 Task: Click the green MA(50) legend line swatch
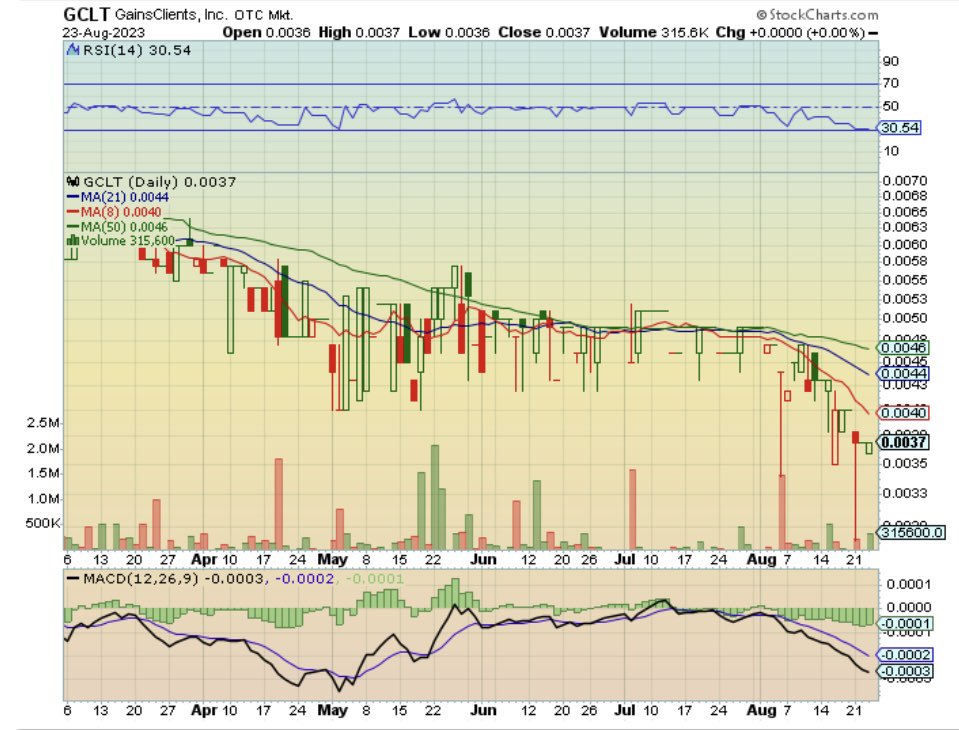tap(73, 227)
